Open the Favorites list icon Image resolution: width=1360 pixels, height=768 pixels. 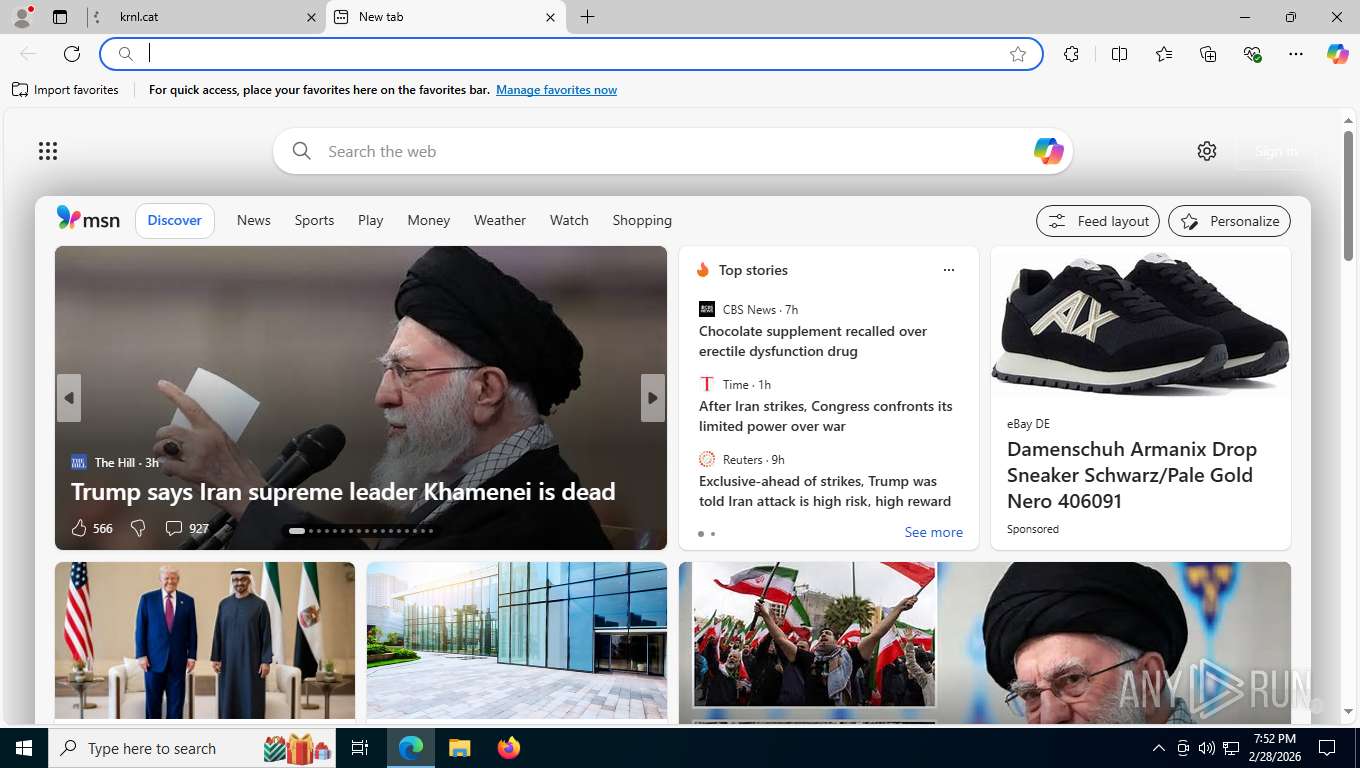click(x=1164, y=54)
